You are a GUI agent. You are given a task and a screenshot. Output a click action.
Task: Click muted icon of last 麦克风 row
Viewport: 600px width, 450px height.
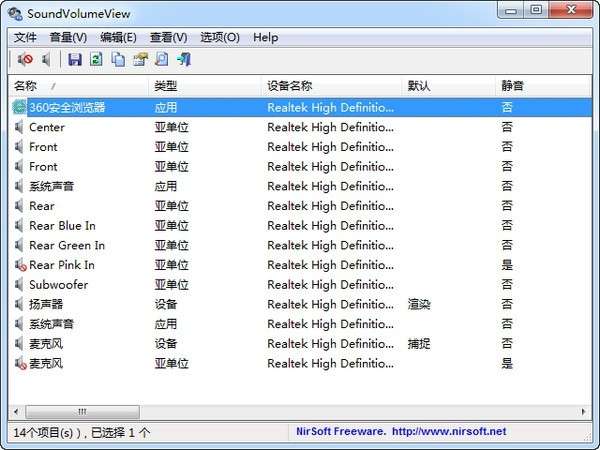(20, 363)
